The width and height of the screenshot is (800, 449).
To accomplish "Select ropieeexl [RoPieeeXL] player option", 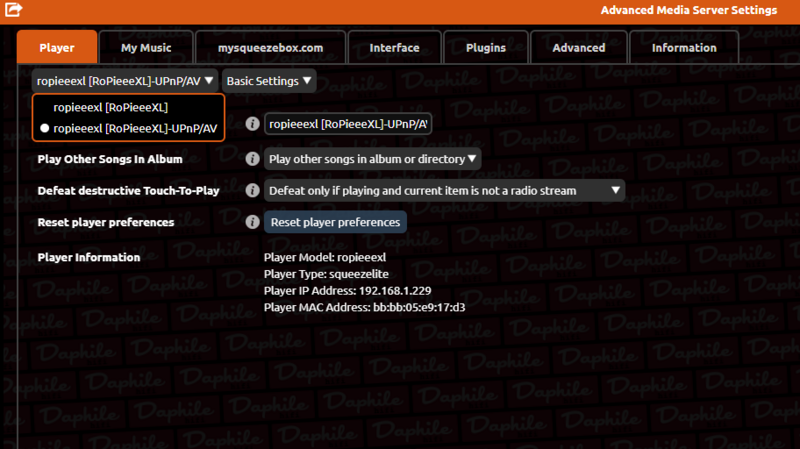I will pyautogui.click(x=111, y=107).
